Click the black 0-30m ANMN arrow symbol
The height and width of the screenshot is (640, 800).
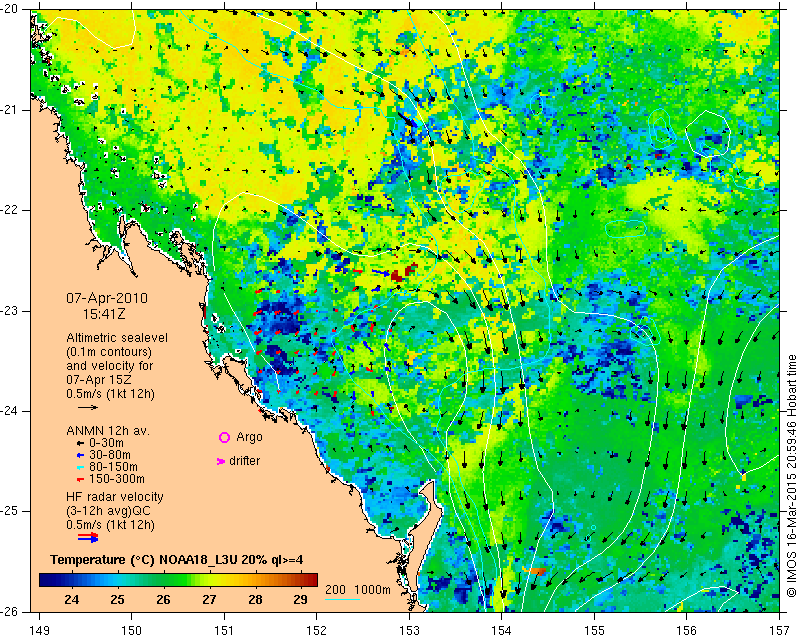pos(80,443)
